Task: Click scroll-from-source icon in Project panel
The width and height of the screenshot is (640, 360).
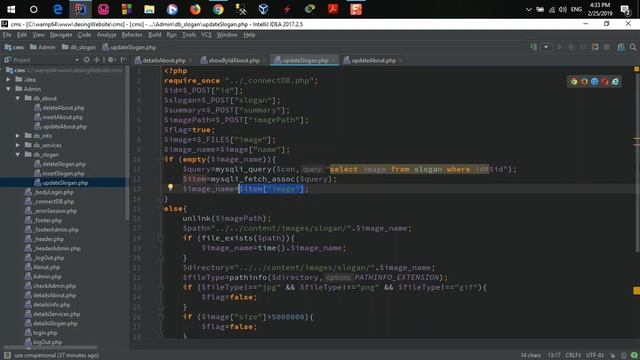Action: pos(87,60)
